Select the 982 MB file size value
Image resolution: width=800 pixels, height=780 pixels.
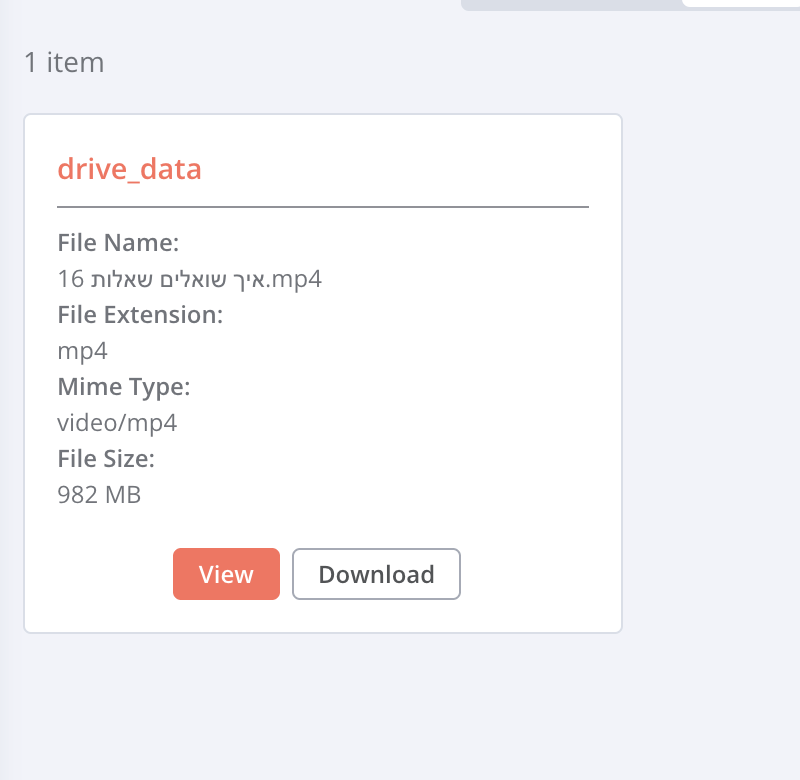coord(99,495)
